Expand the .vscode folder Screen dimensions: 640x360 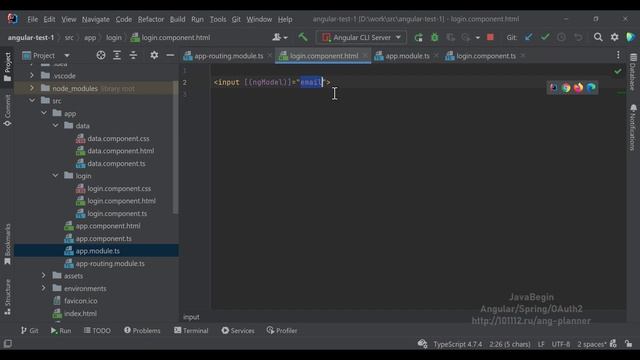pos(32,76)
